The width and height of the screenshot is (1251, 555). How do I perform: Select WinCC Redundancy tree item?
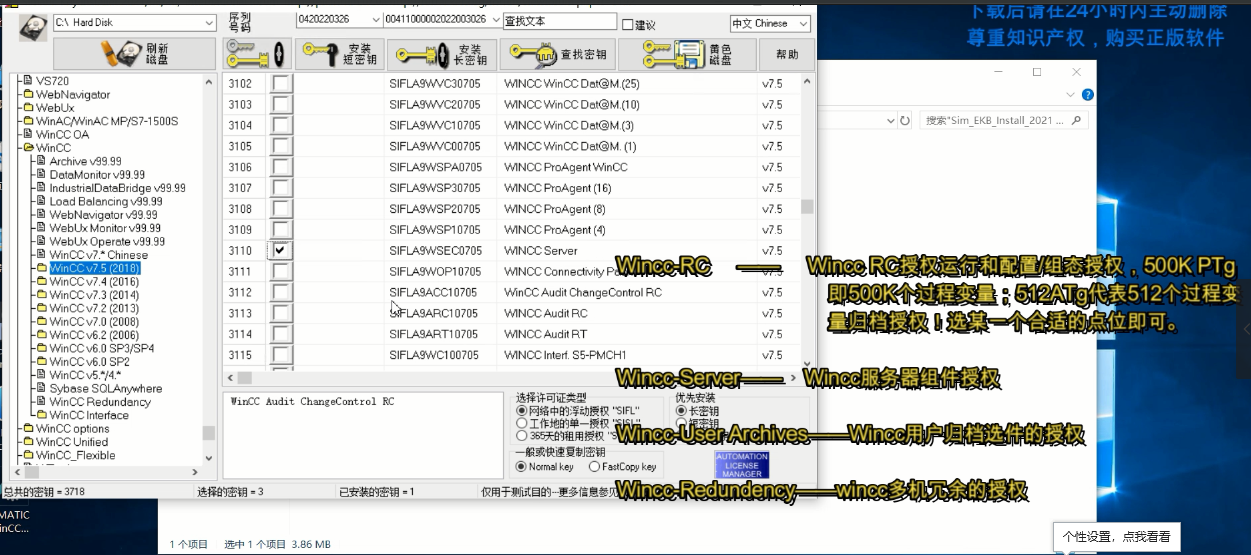100,402
